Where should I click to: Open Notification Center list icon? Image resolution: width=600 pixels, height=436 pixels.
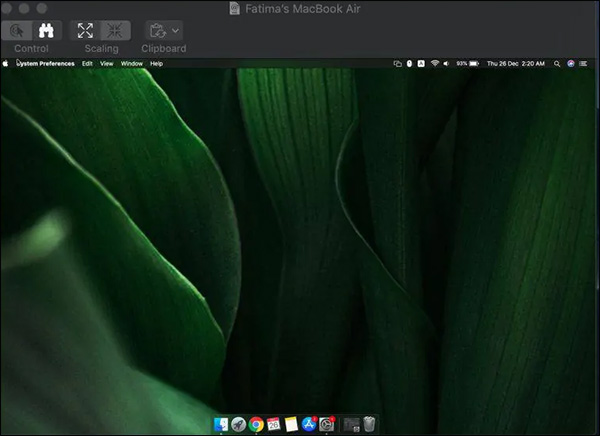coord(585,63)
